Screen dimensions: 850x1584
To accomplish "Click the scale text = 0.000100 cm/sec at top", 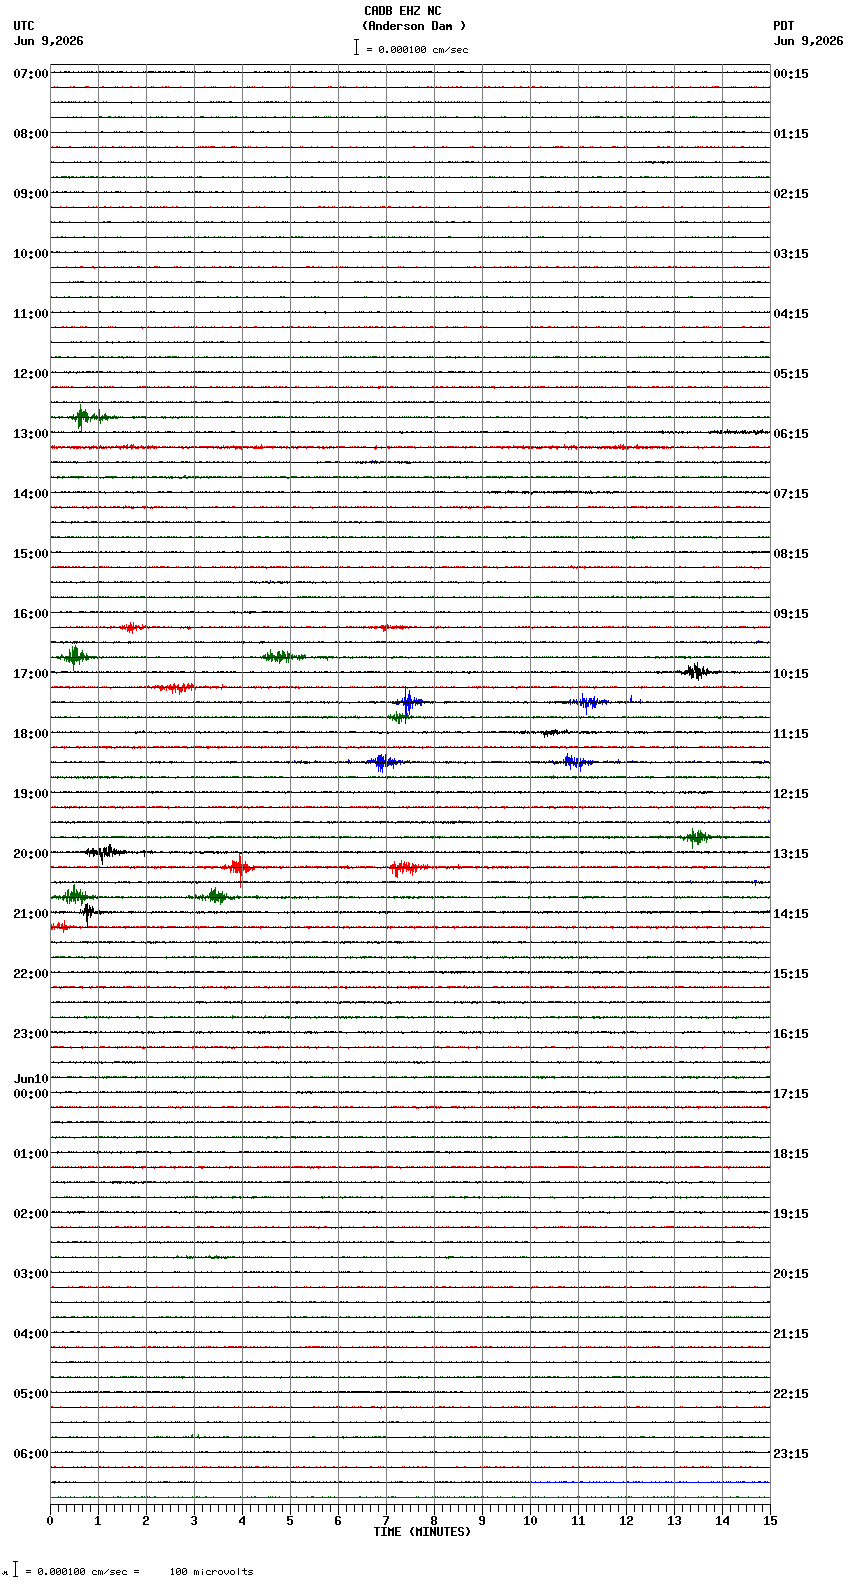I will pos(417,49).
